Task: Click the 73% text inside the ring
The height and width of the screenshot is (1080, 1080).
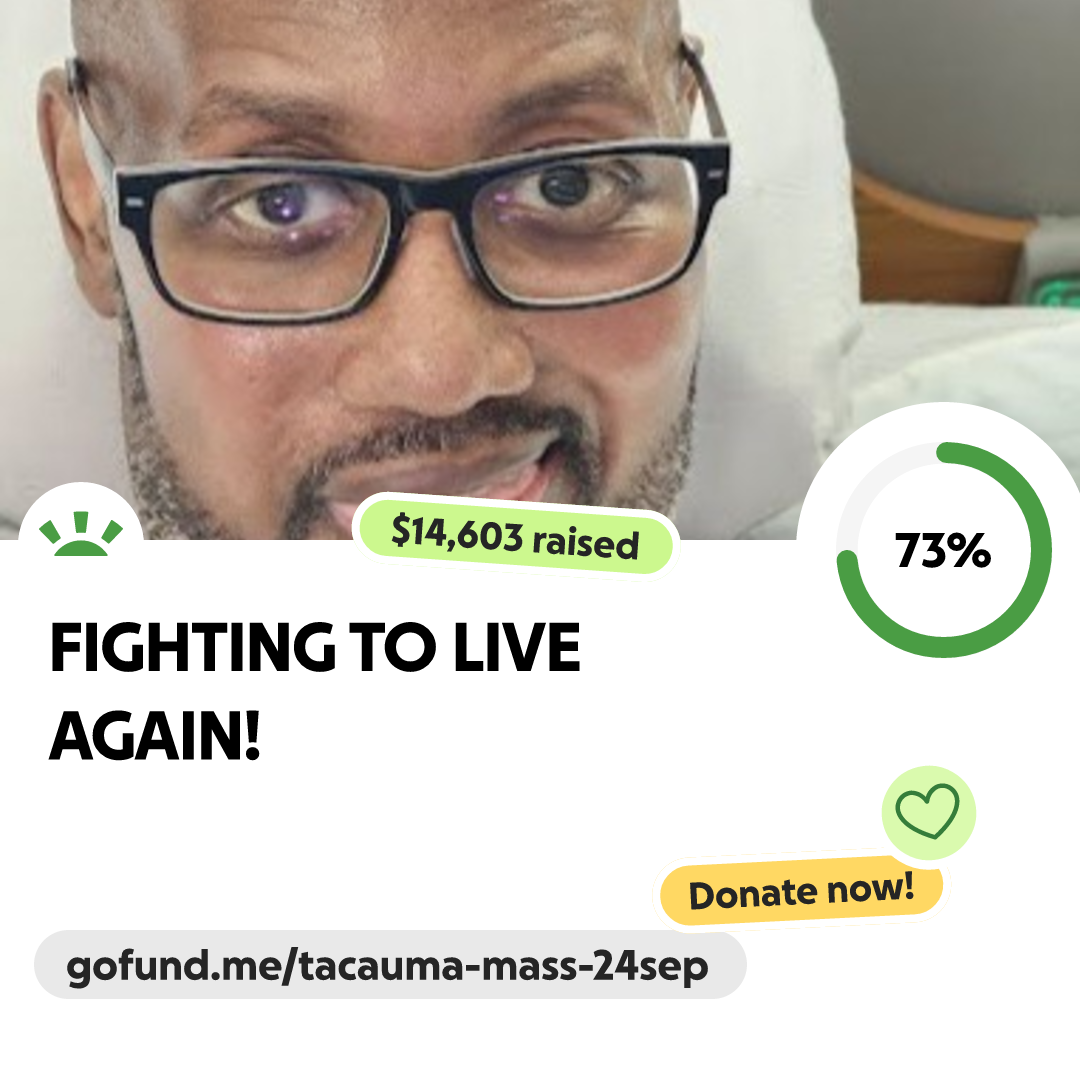Action: tap(942, 550)
